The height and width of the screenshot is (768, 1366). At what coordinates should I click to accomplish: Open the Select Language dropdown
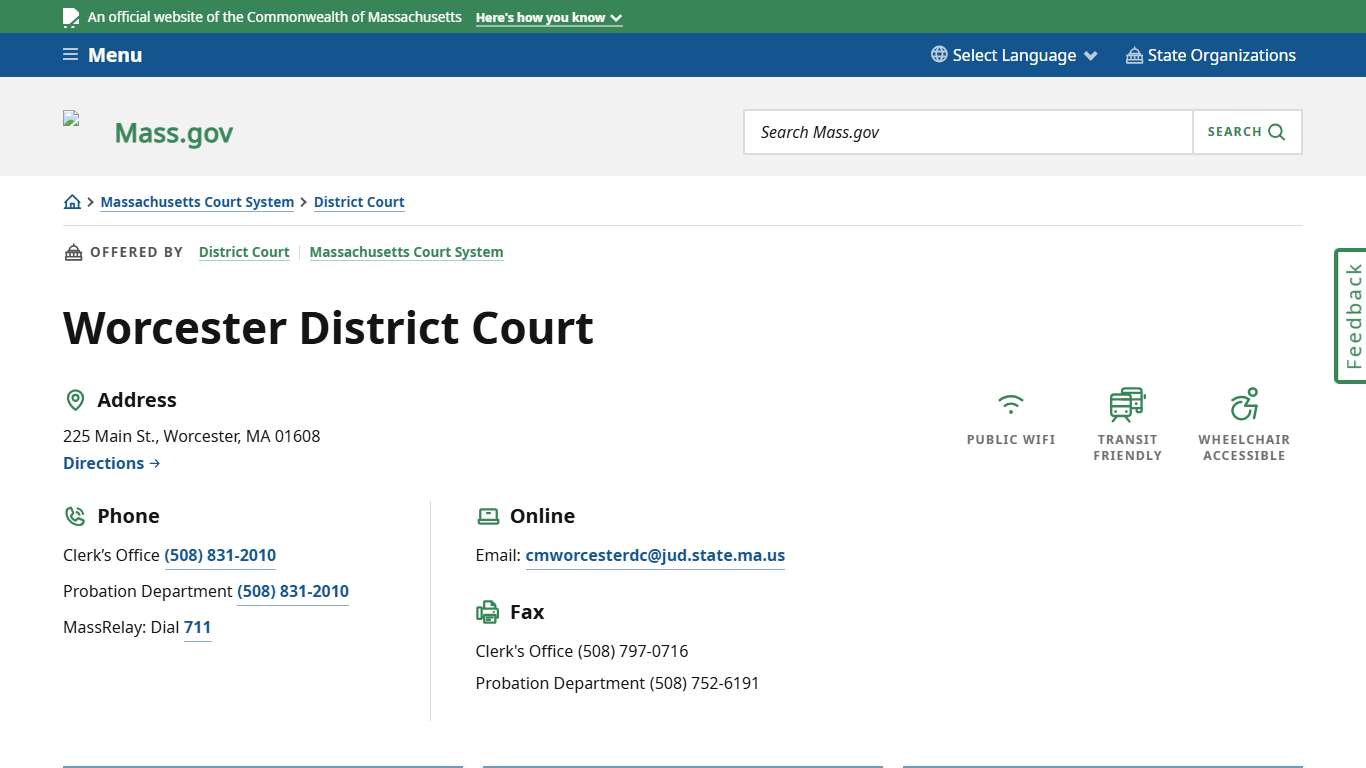(x=1014, y=55)
